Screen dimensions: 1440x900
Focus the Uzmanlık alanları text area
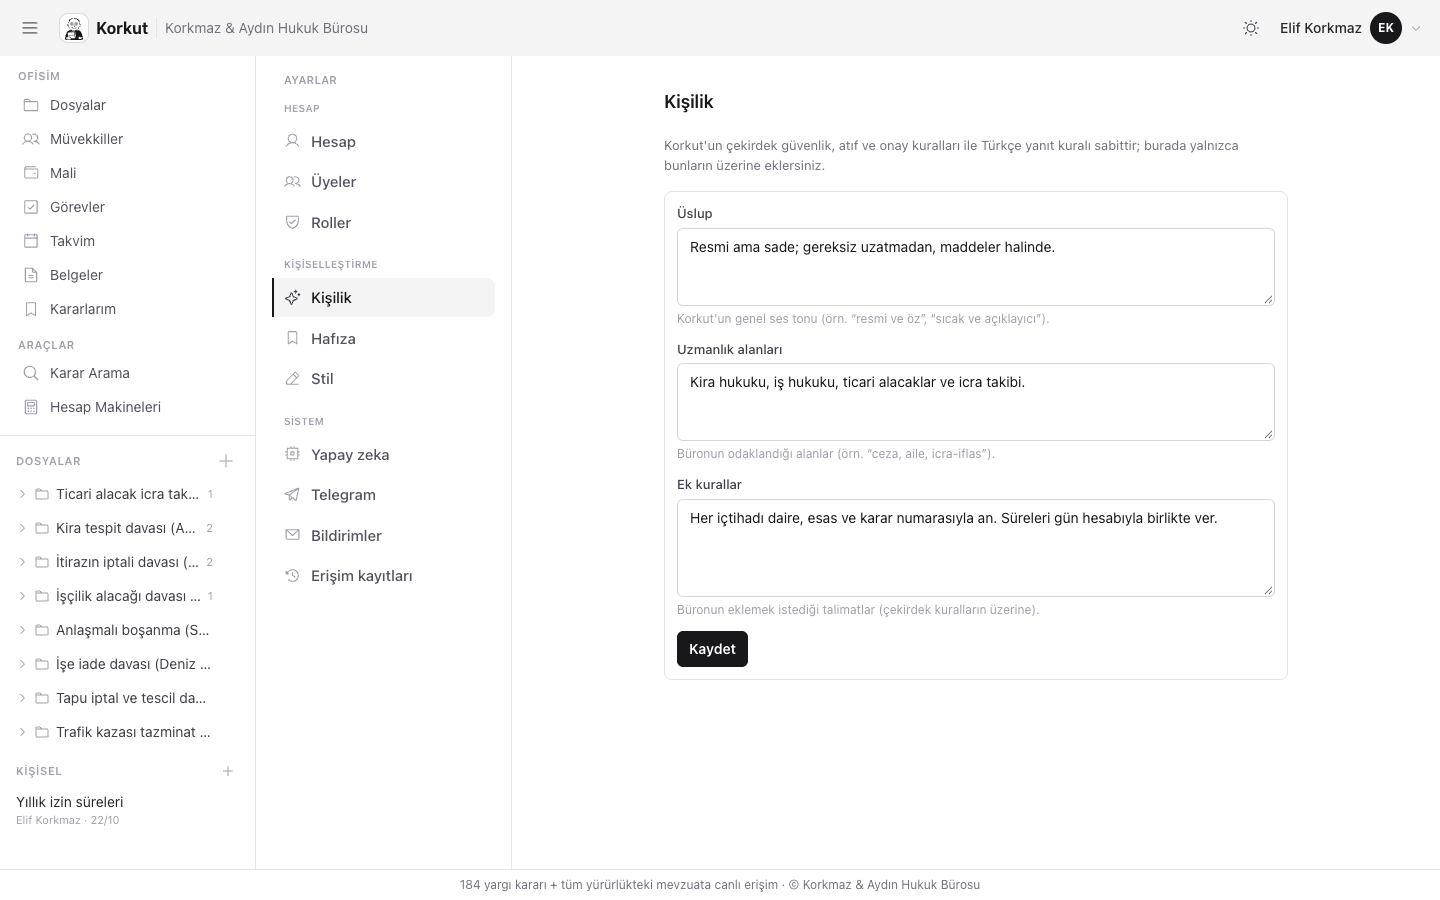coord(976,402)
